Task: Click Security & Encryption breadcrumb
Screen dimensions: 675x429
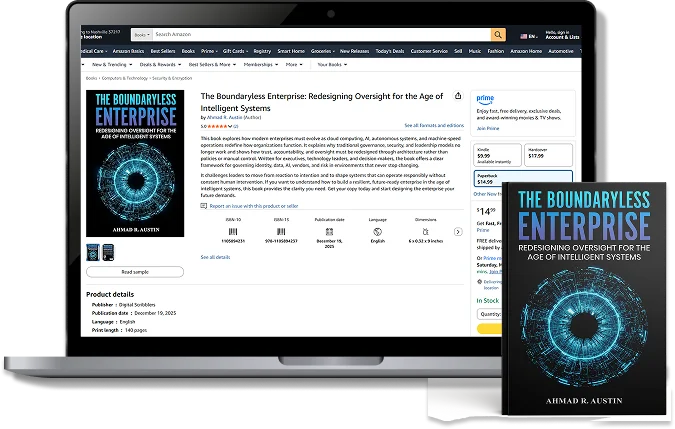Action: point(172,78)
